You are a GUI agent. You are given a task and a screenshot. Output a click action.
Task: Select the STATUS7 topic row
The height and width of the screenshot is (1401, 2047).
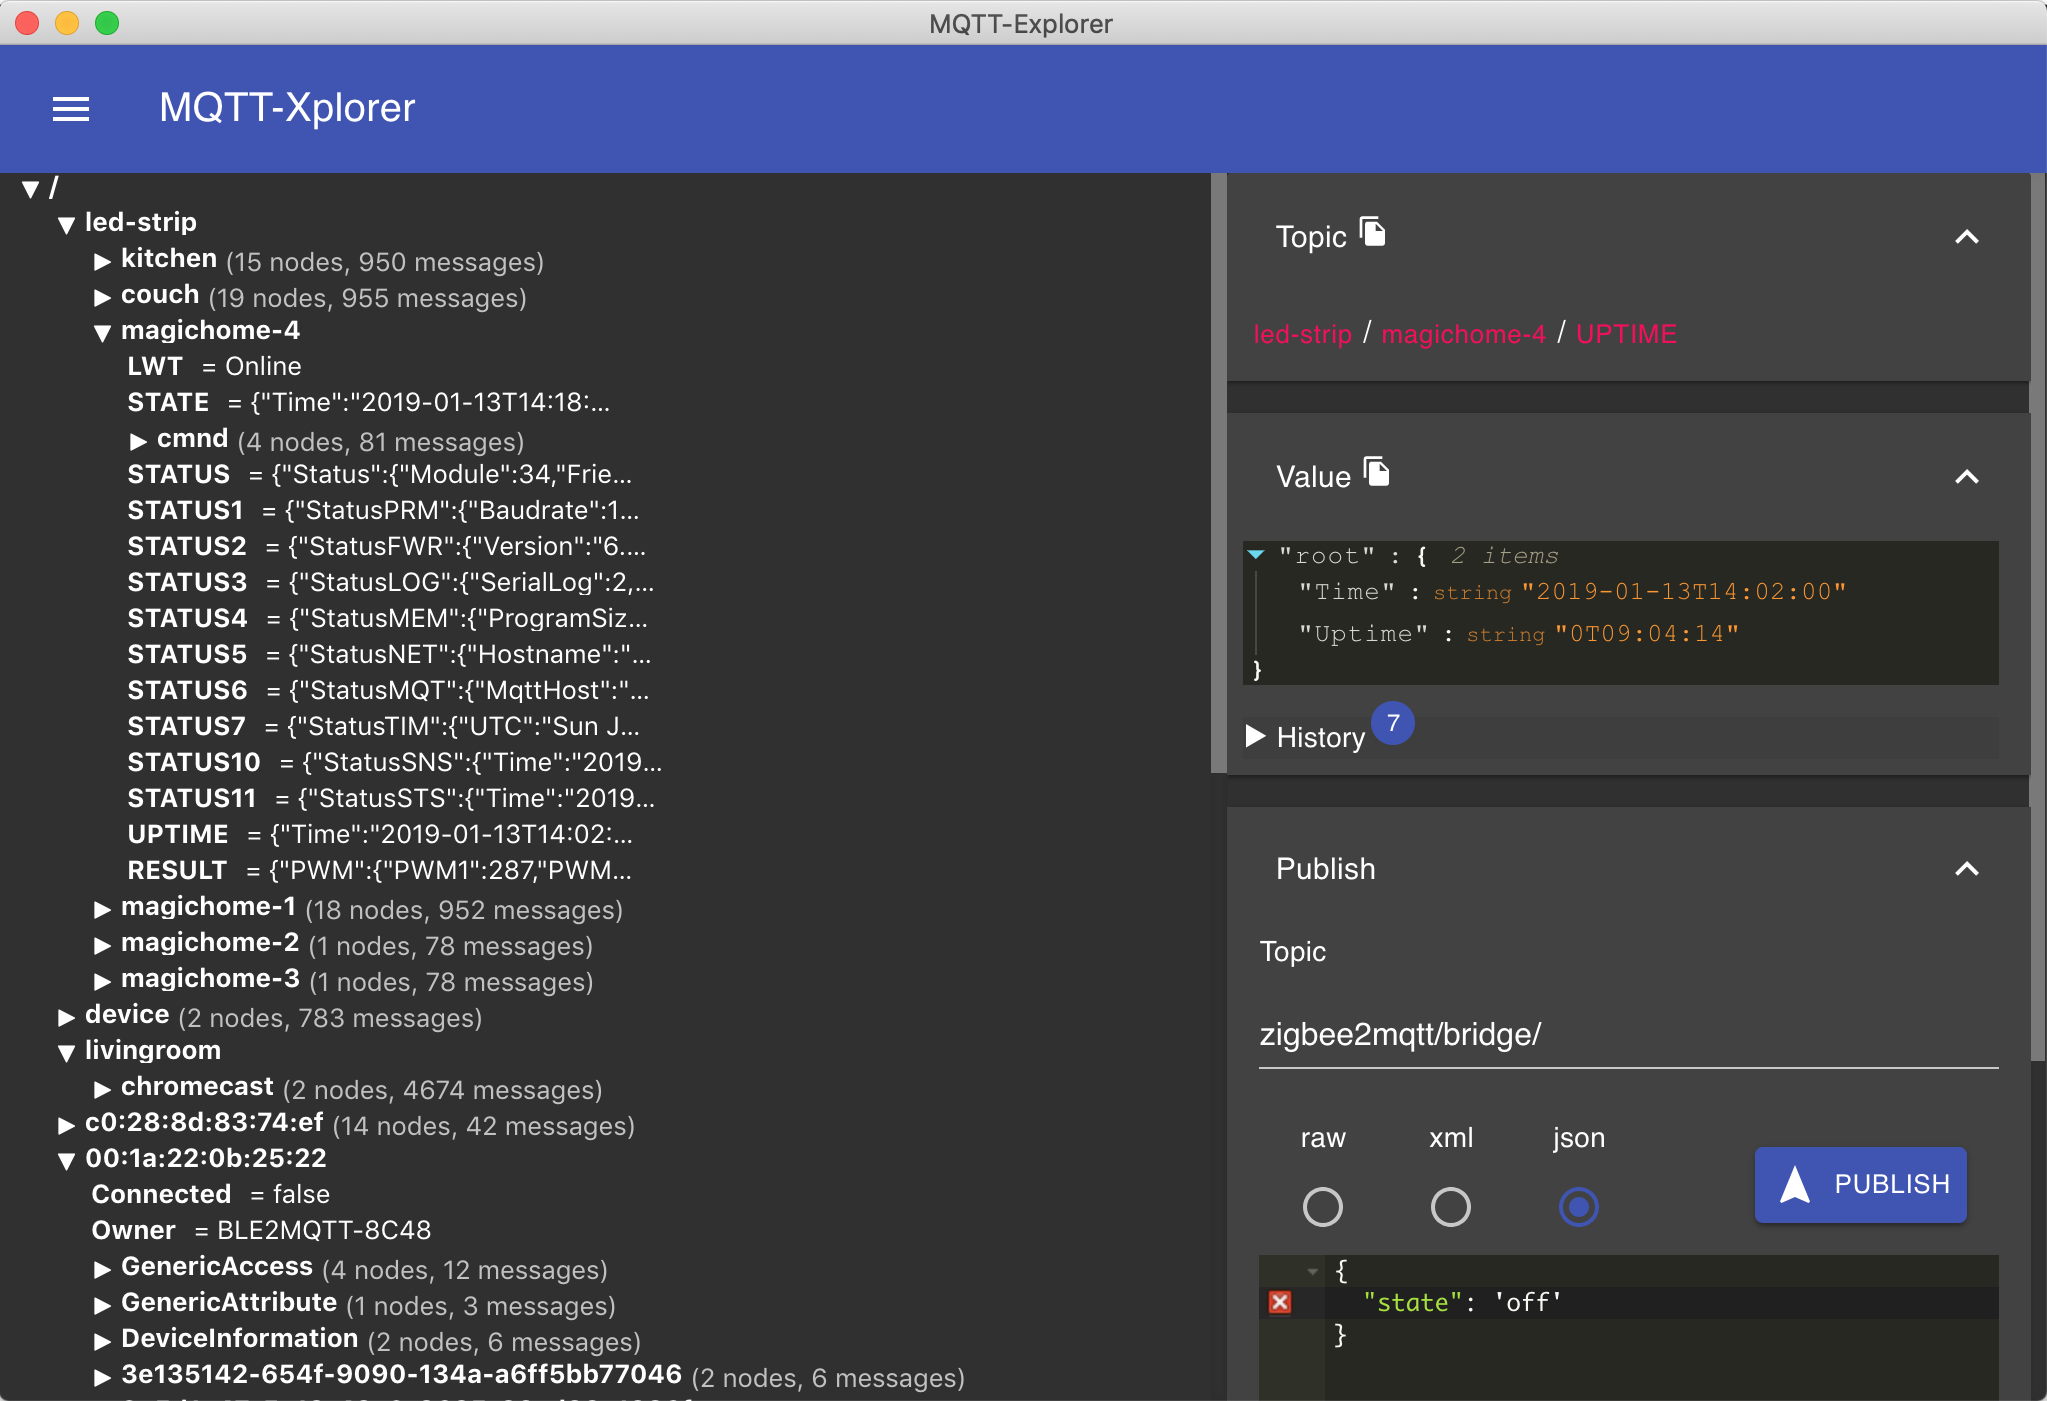tap(384, 726)
